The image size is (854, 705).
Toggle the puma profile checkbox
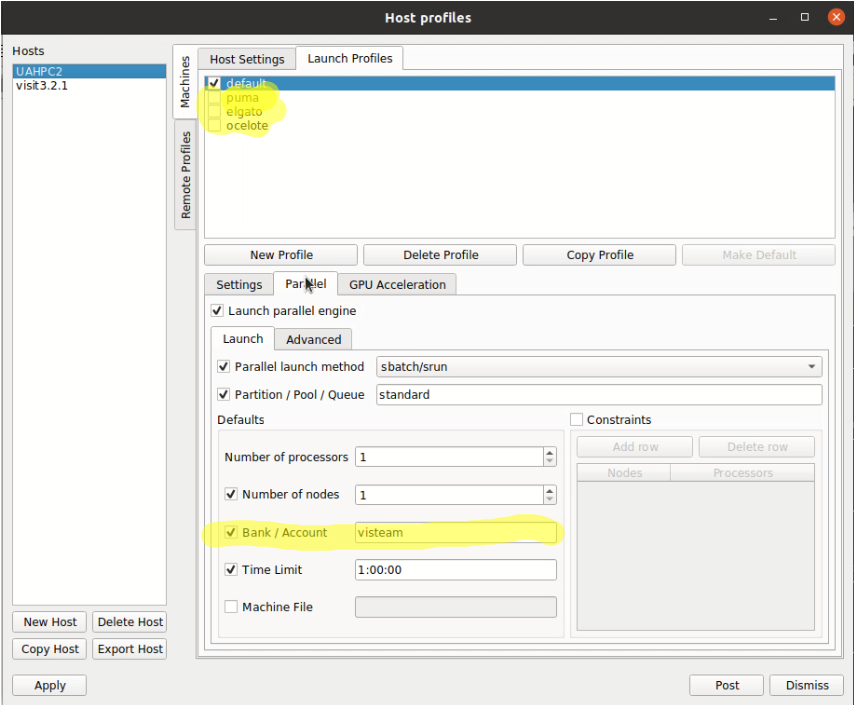(214, 98)
